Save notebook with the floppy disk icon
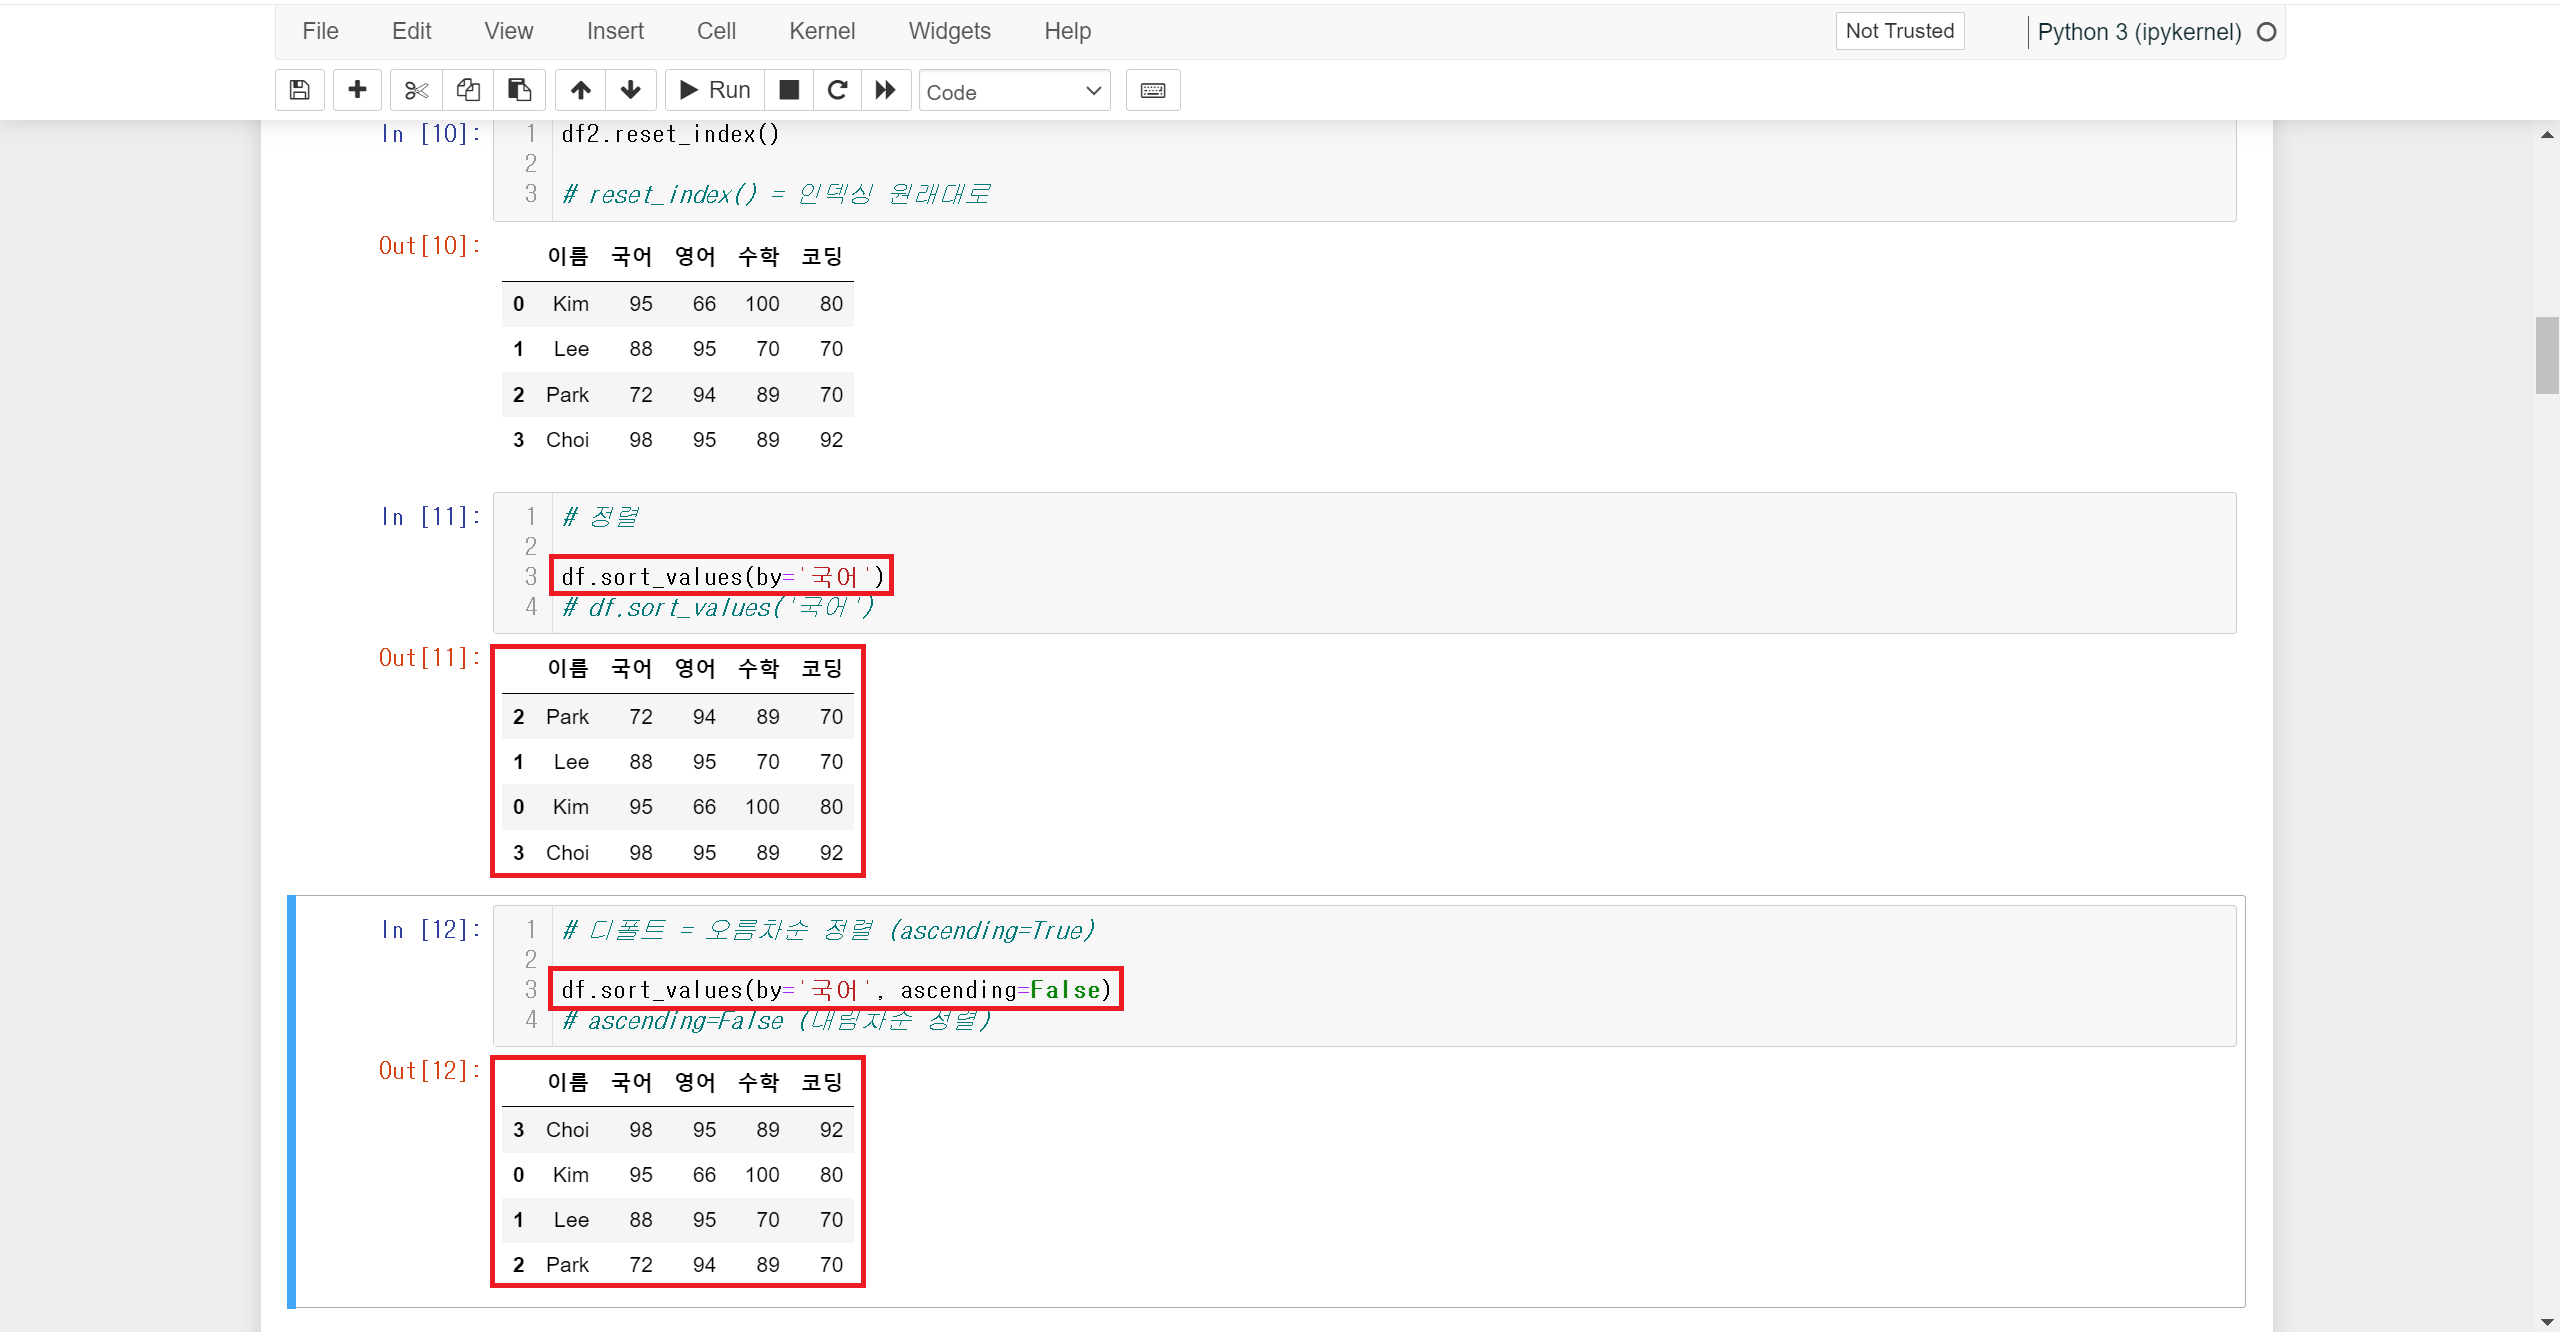Viewport: 2560px width, 1332px height. coord(299,90)
